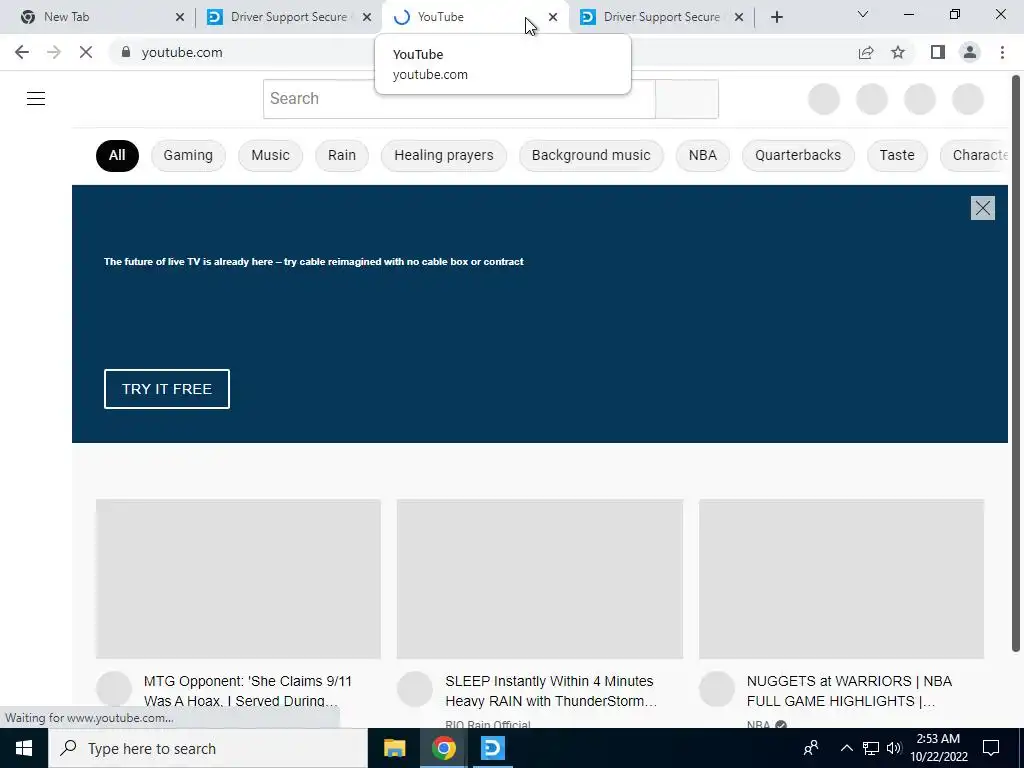Show hidden system tray icons

[846, 748]
